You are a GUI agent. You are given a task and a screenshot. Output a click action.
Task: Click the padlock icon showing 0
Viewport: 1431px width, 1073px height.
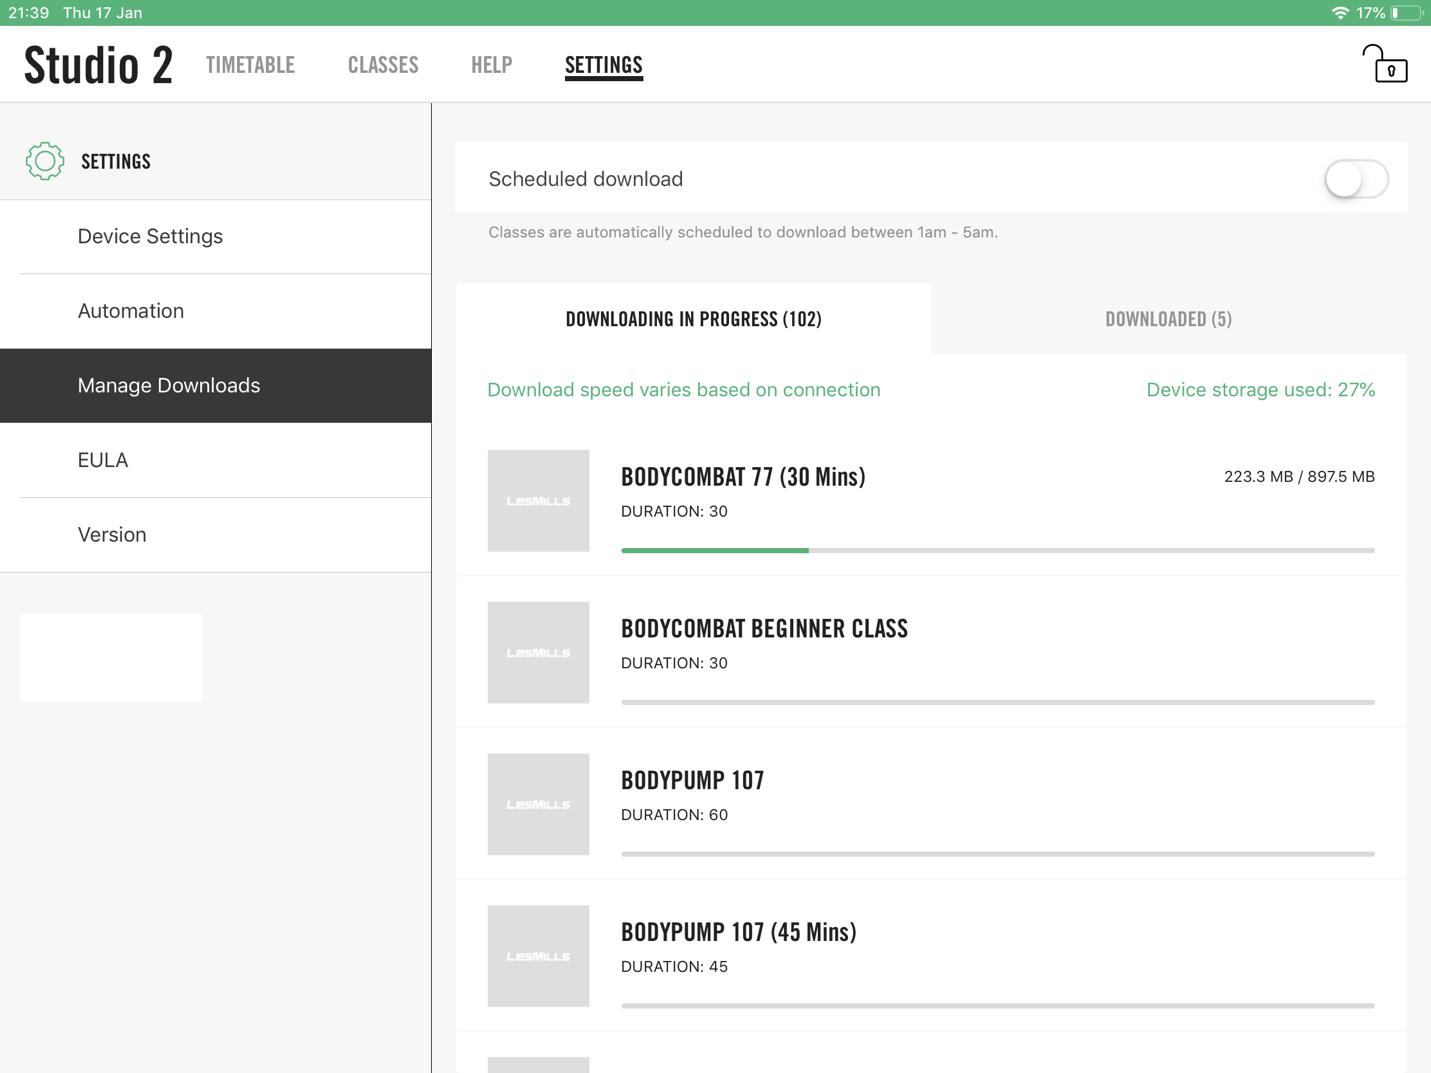[1385, 63]
